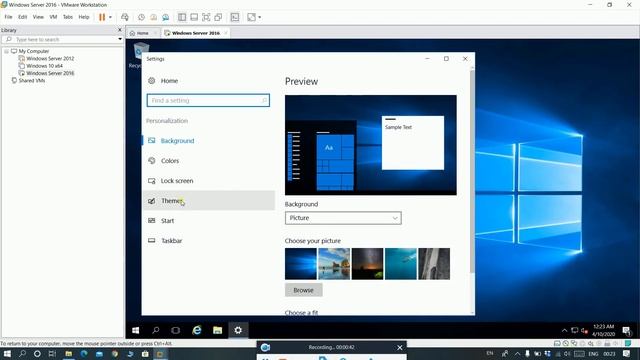Open Background personalization page

[209, 141]
